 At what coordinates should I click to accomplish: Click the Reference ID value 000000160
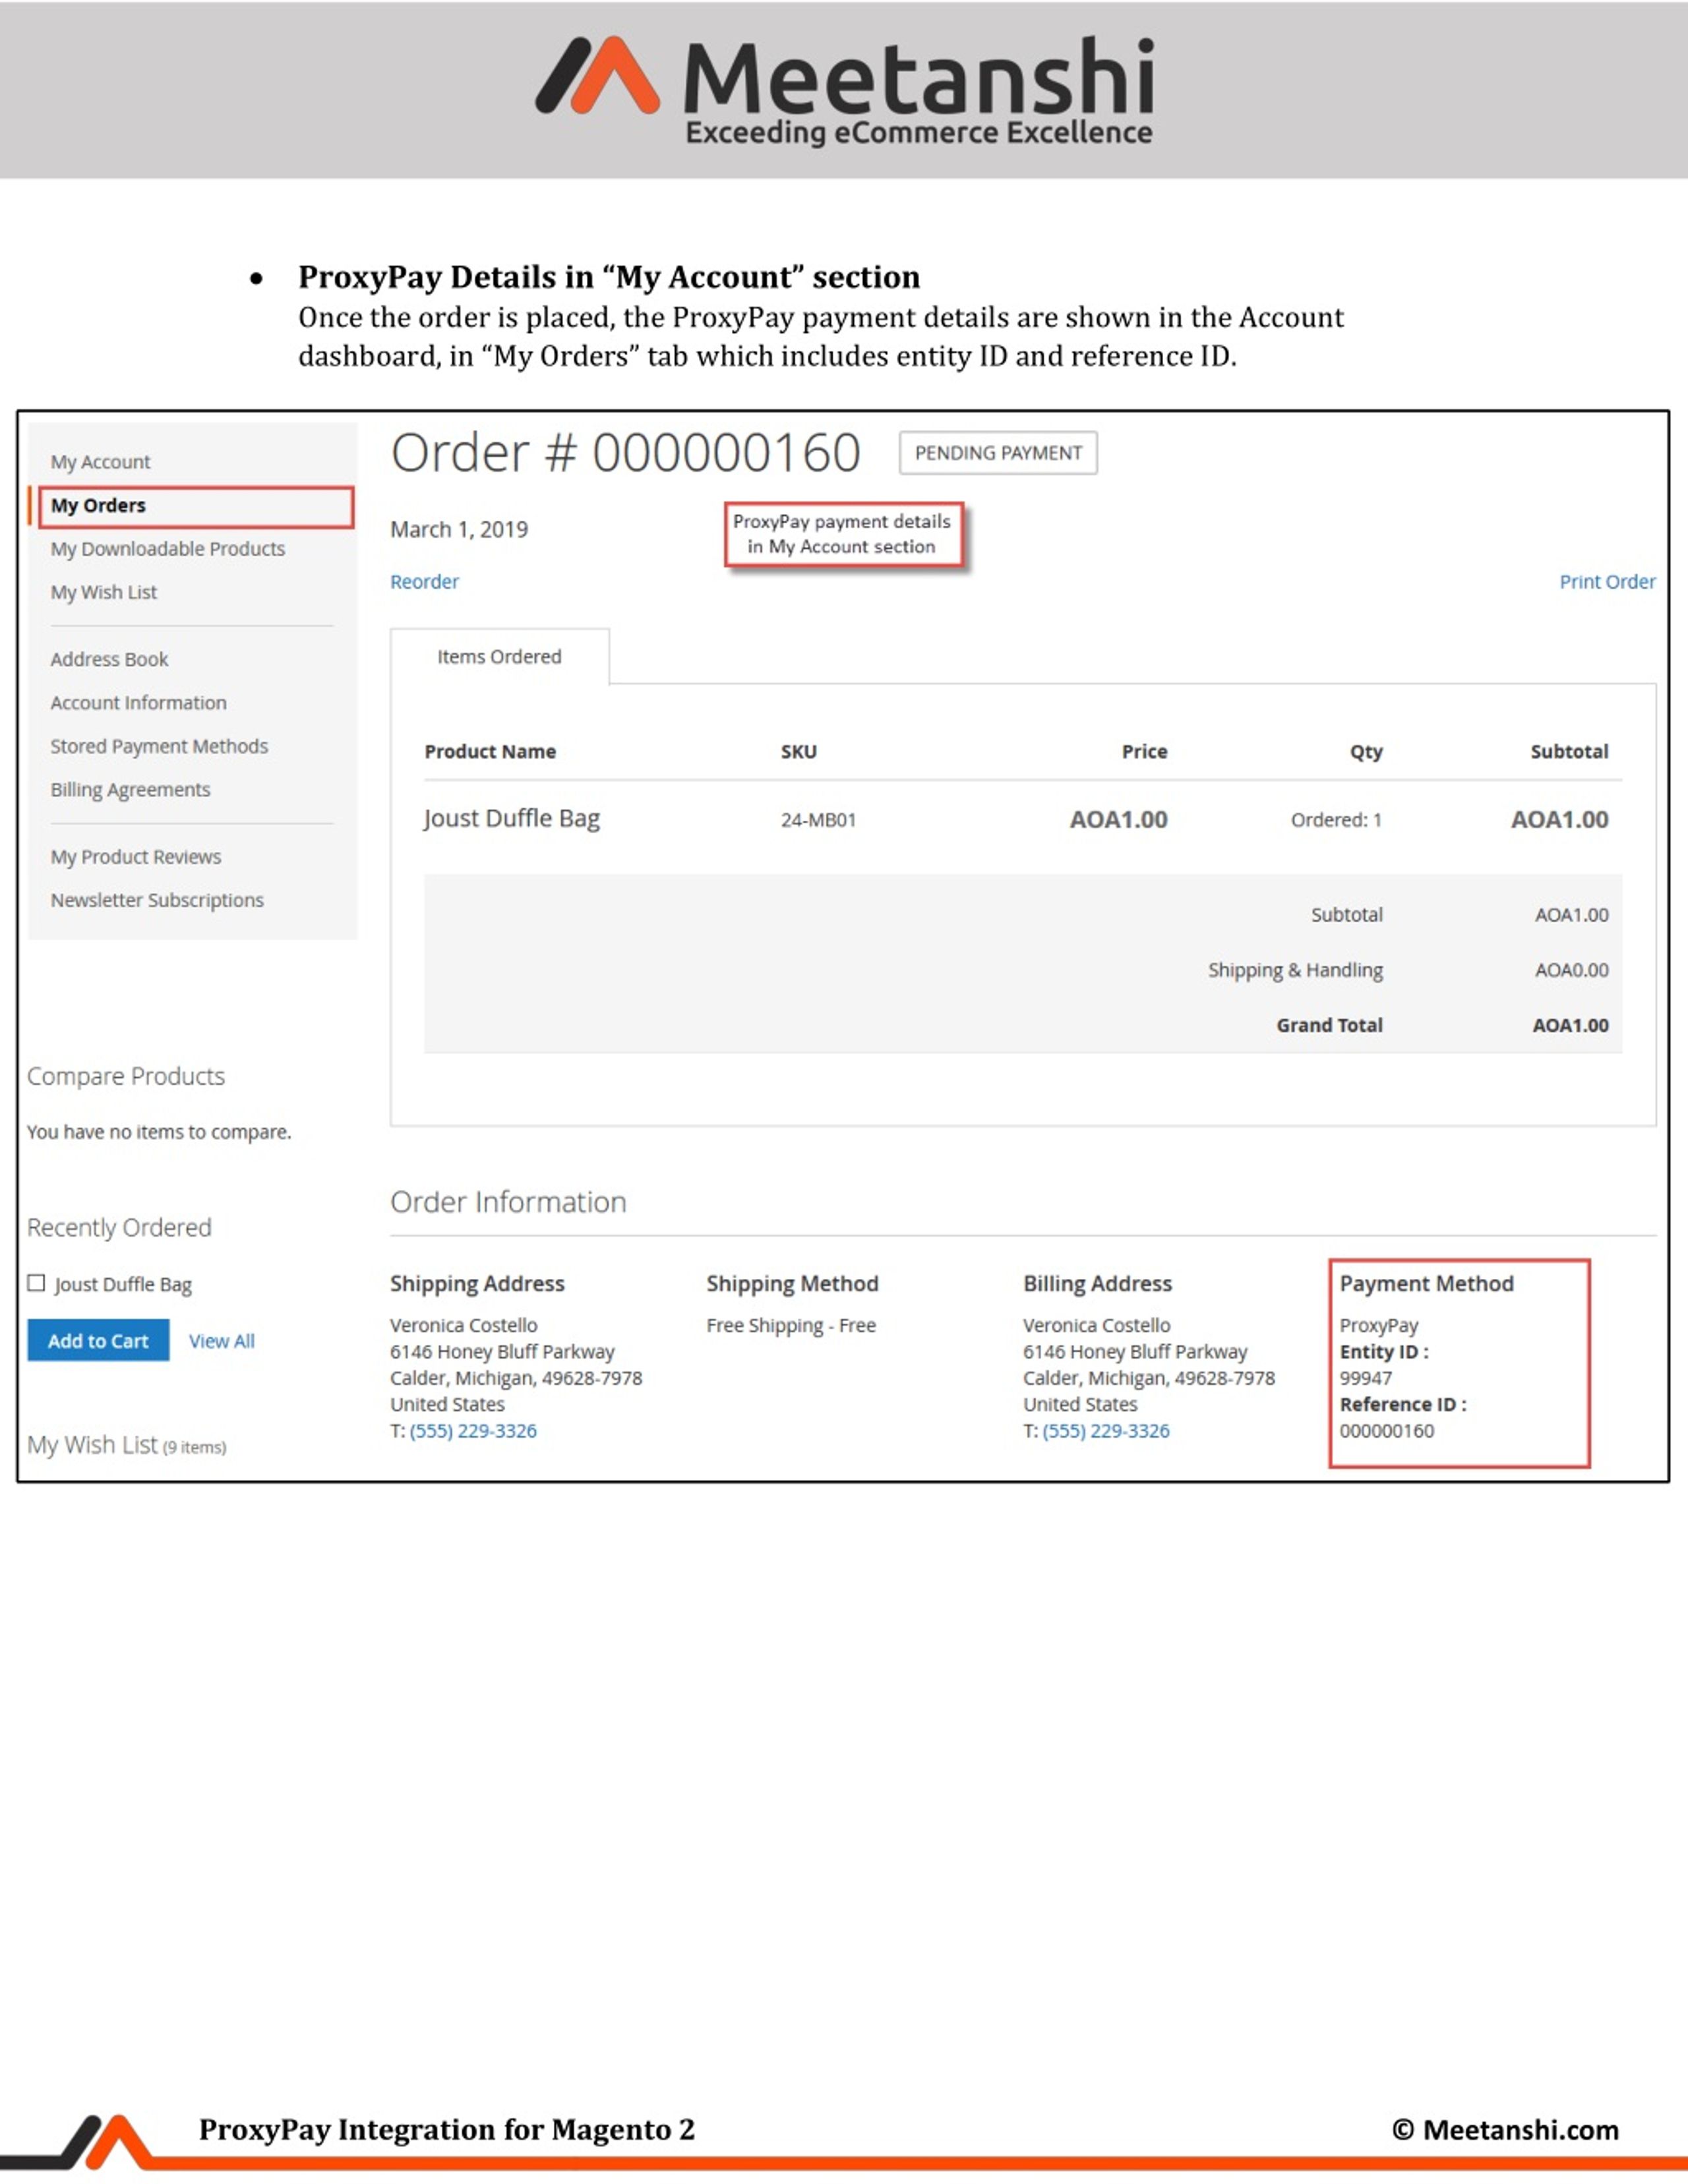pos(1386,1431)
